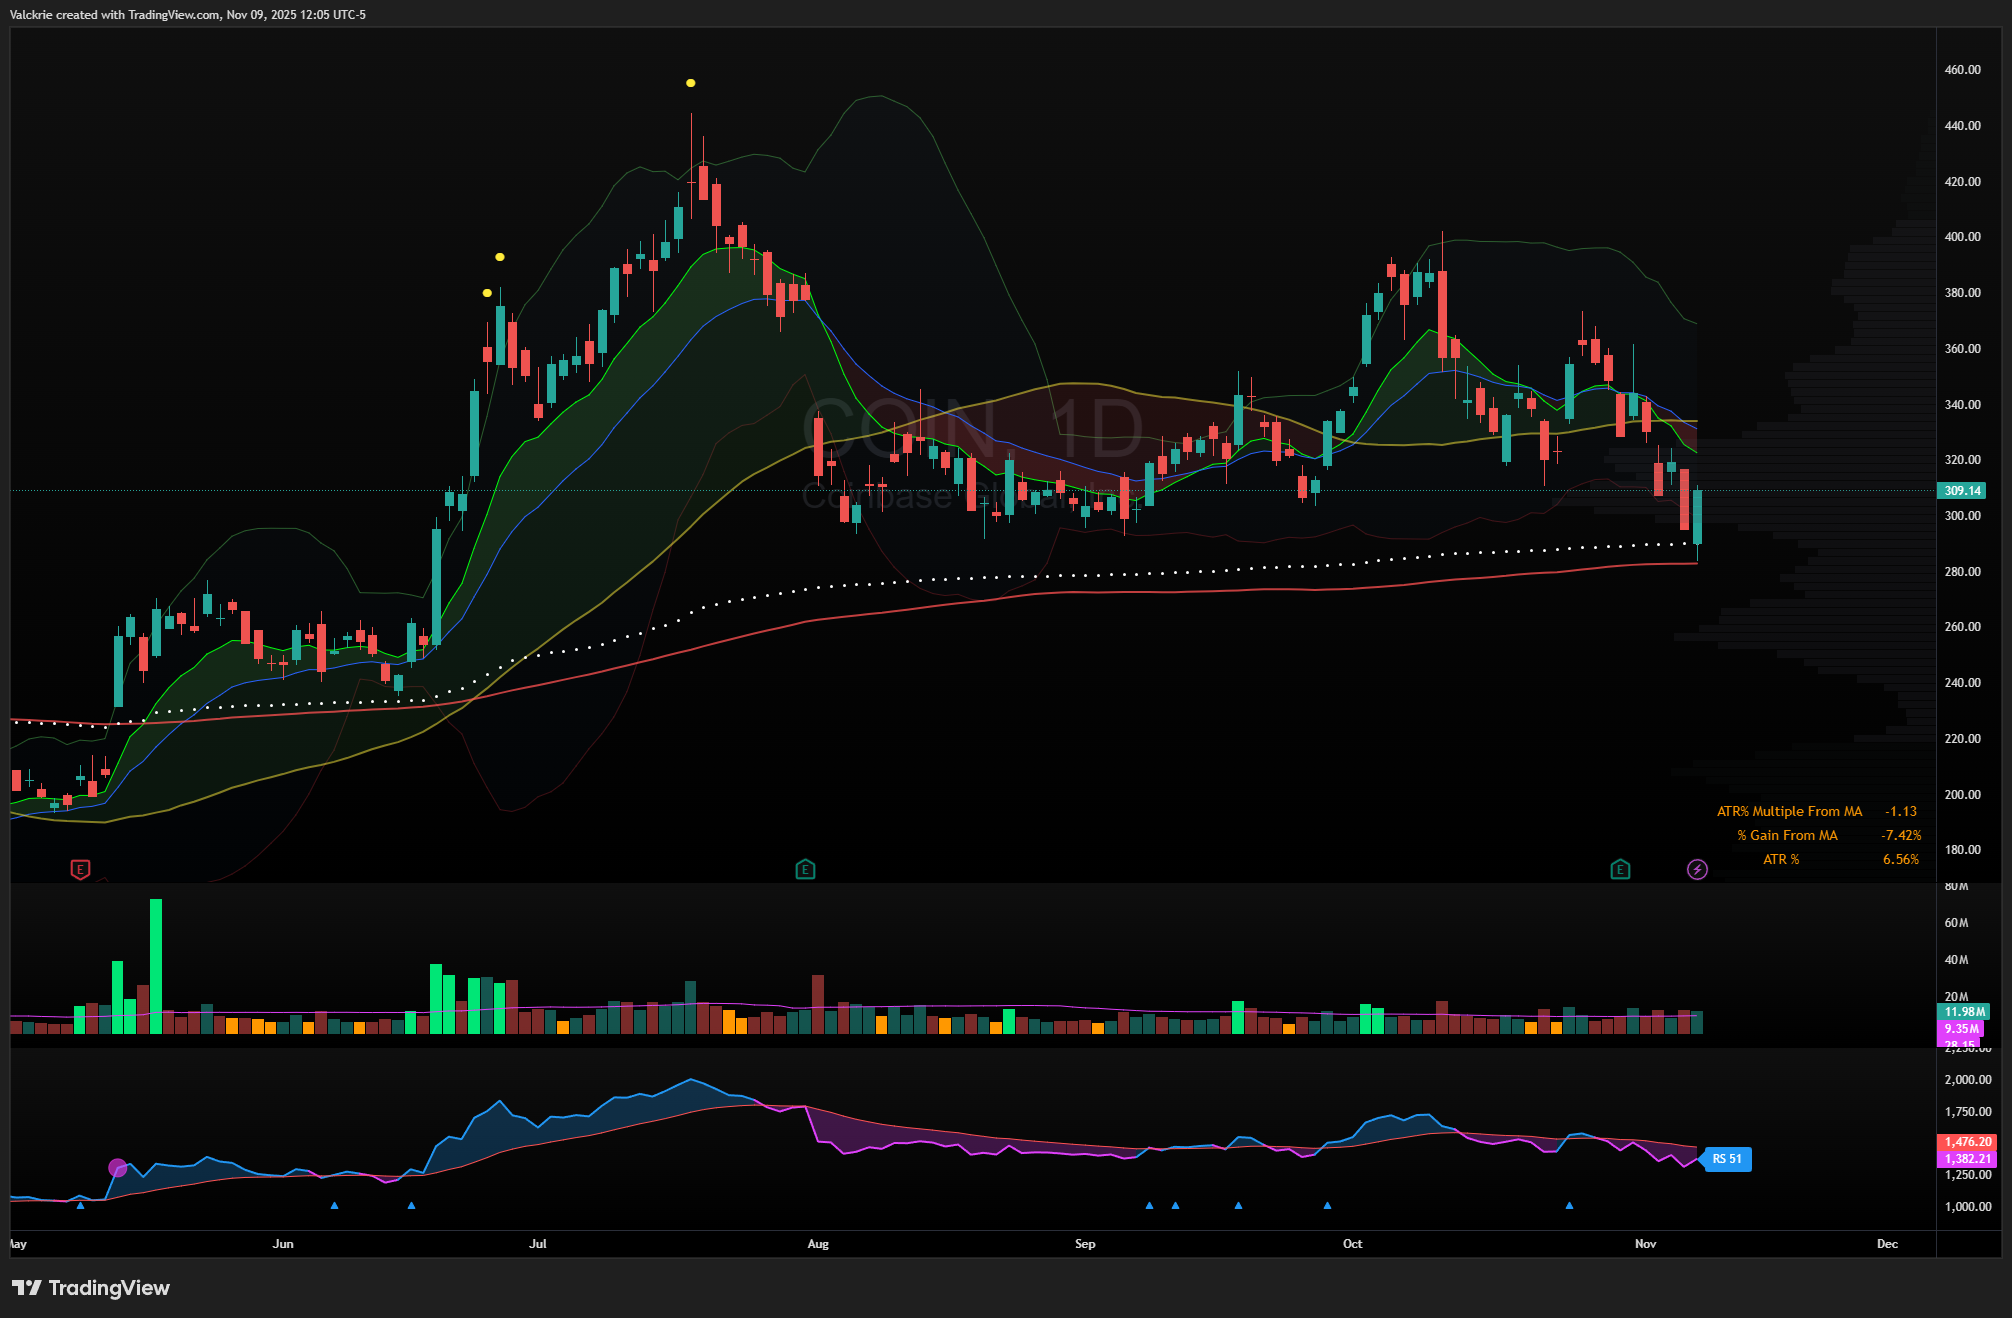Click the 11.98M volume value tag

(1964, 1012)
